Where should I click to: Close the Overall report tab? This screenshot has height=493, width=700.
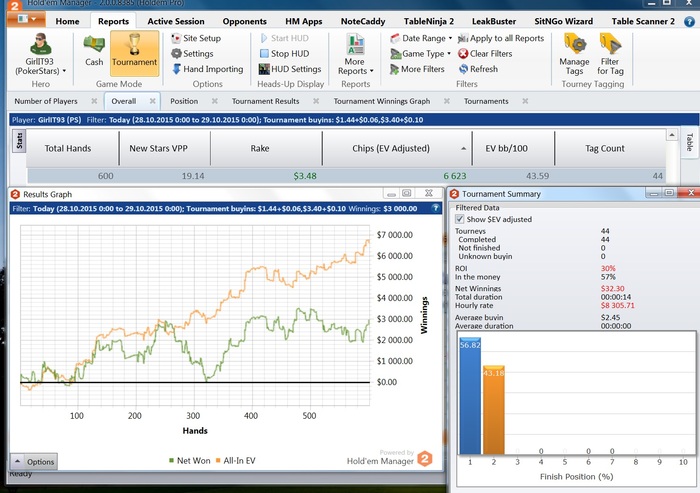153,101
